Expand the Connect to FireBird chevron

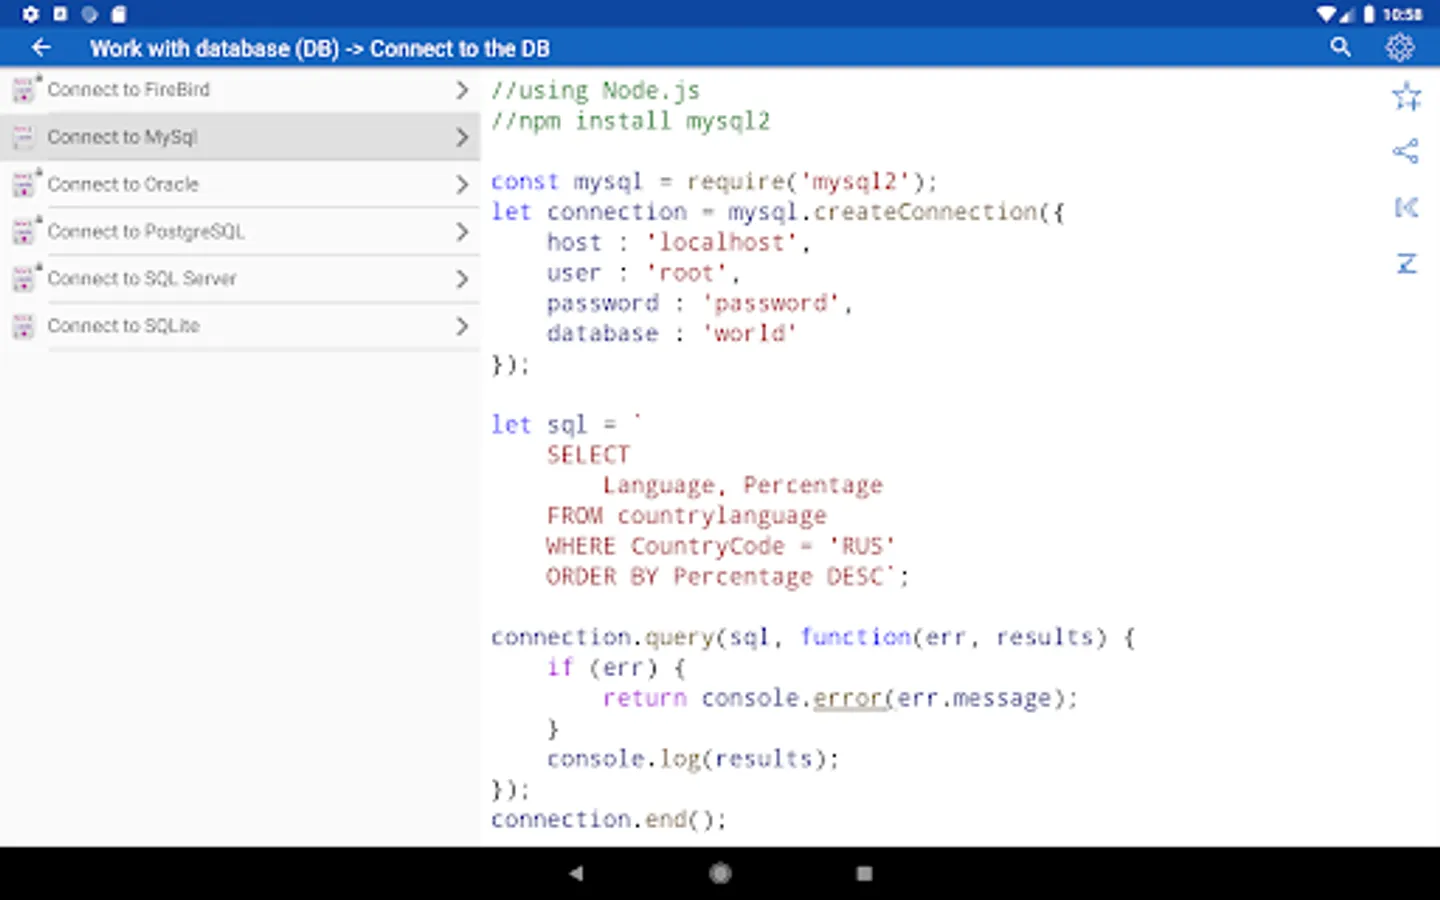coord(461,90)
